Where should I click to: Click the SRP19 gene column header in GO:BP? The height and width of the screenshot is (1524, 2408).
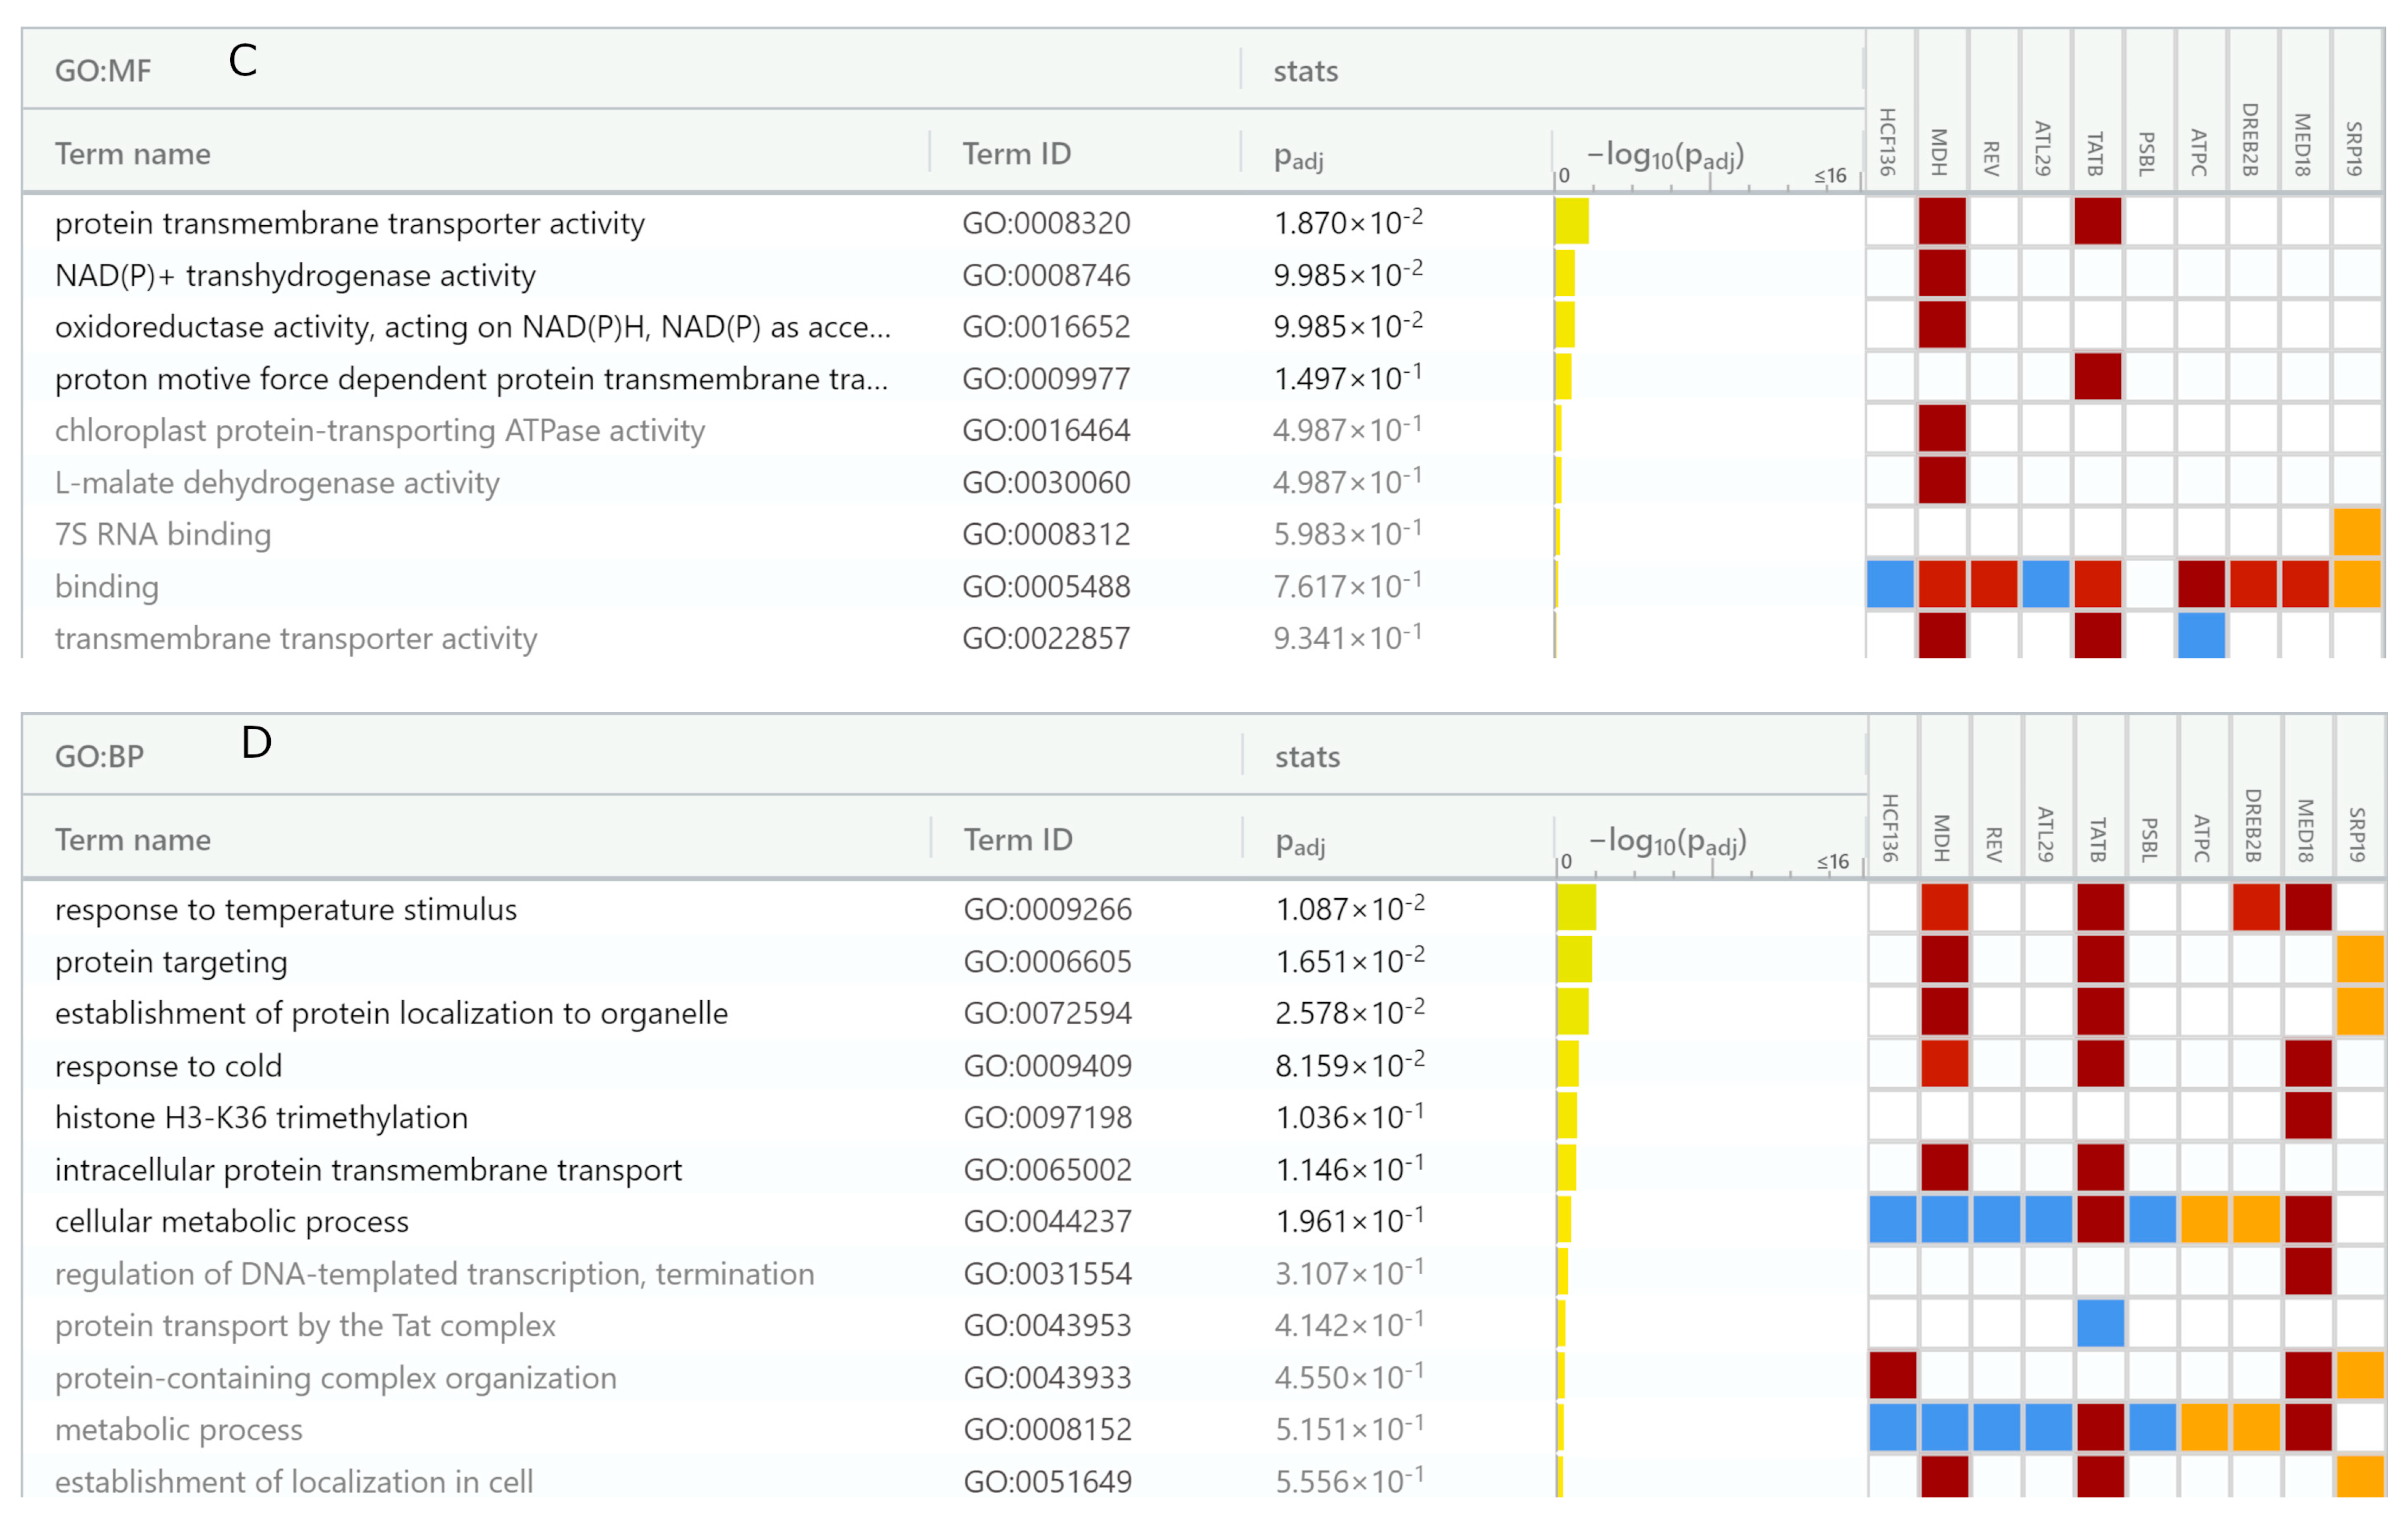pyautogui.click(x=2357, y=834)
